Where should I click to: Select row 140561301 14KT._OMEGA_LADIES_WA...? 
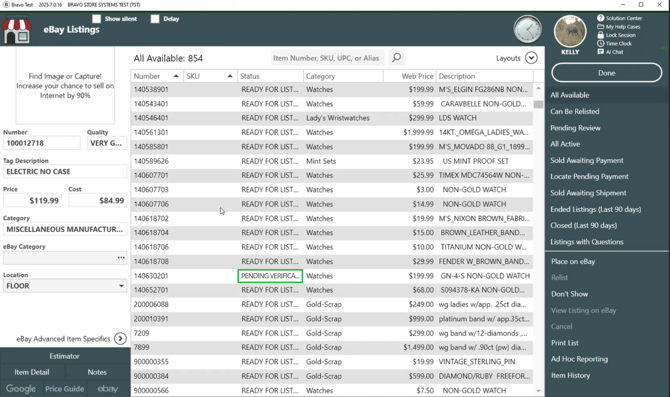coord(332,132)
